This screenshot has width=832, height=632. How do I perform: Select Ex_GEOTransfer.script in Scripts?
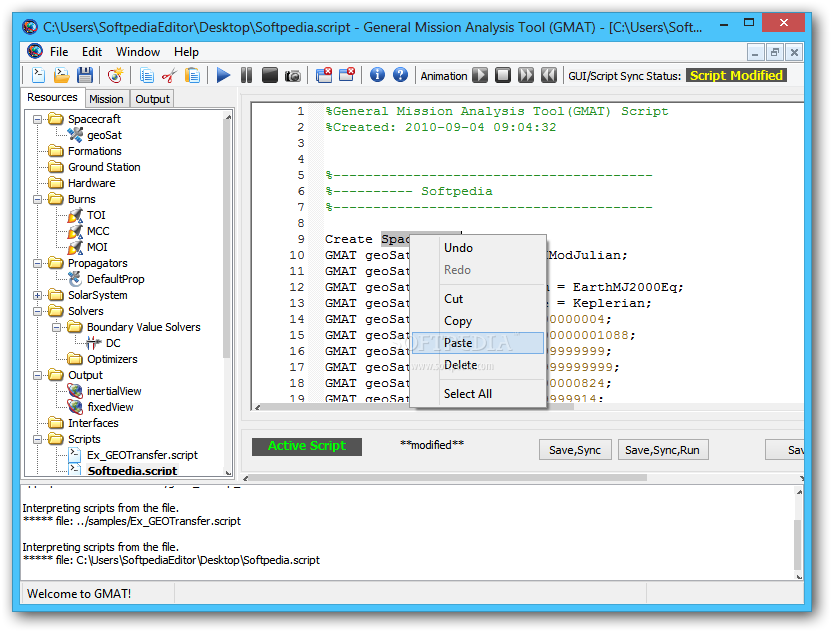pos(142,455)
